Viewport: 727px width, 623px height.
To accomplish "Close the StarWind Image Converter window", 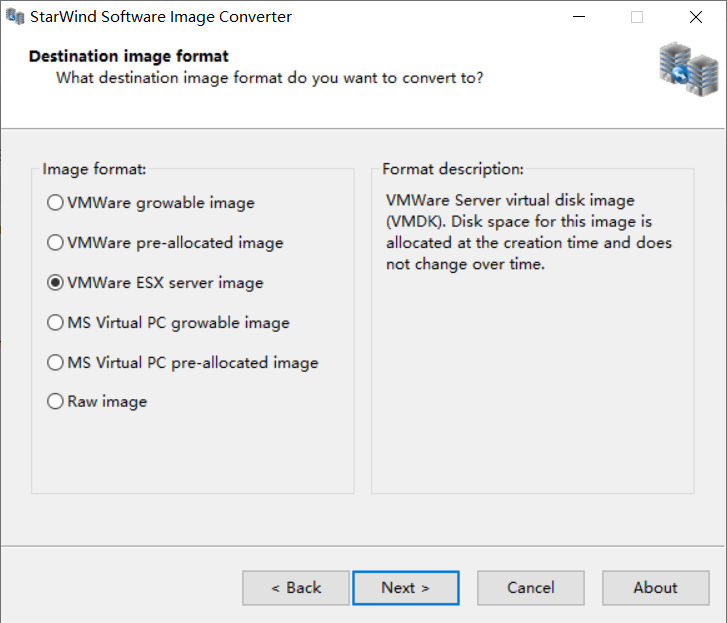I will click(695, 17).
